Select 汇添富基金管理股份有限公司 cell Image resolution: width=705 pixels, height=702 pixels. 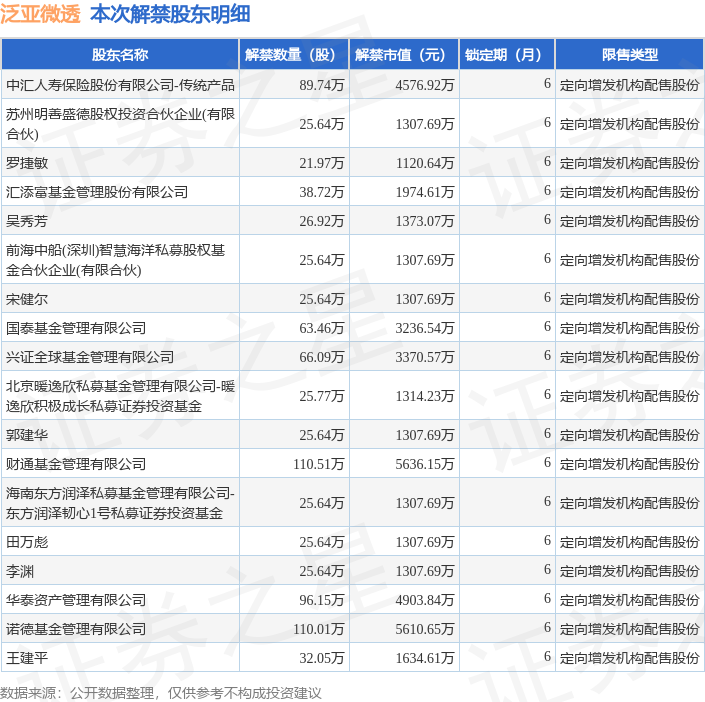[x=120, y=192]
